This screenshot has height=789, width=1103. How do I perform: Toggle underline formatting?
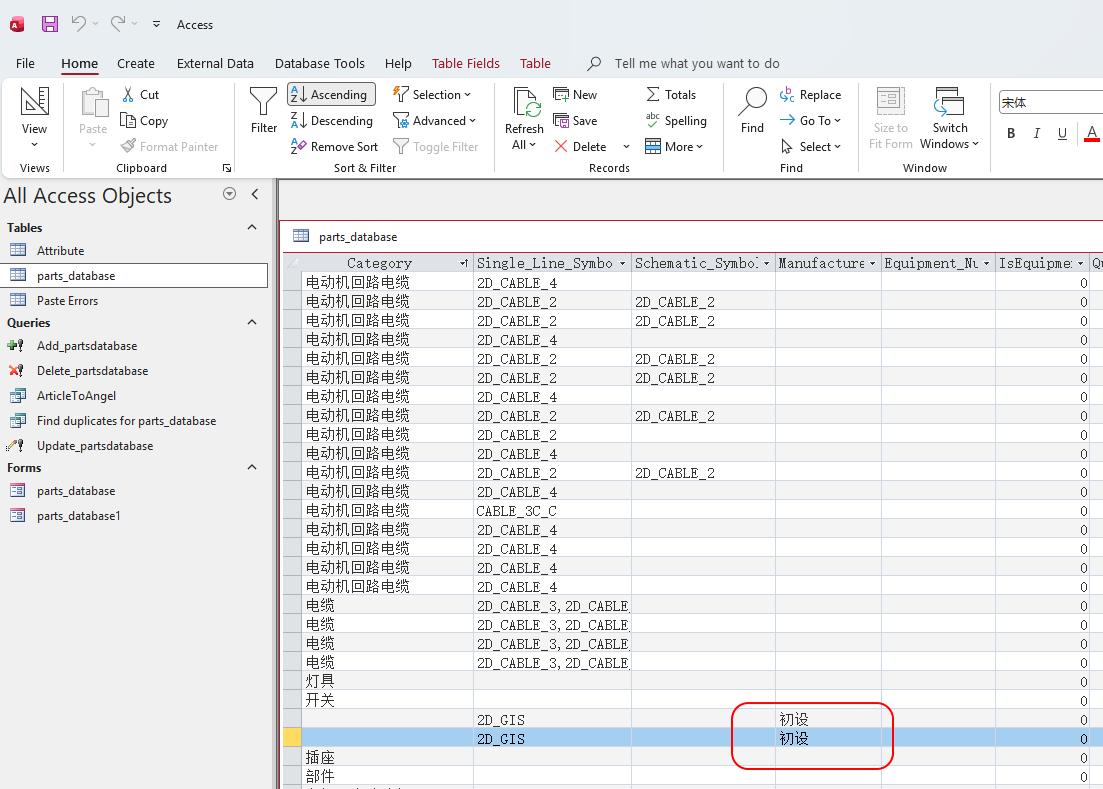coord(1062,134)
